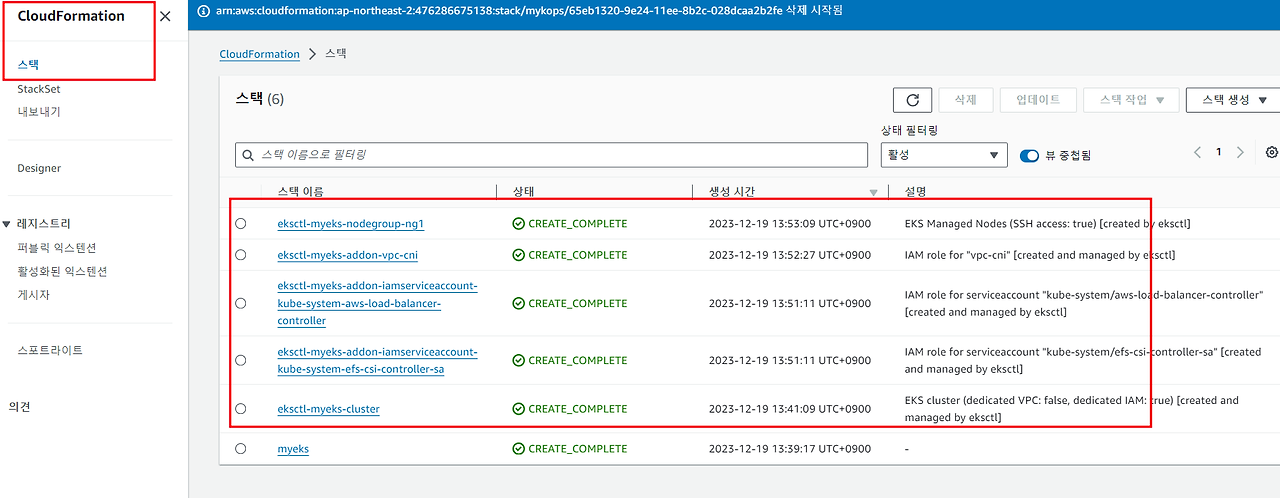Screen dimensions: 1280x498
Task: Go to next page arrow
Action: tap(1240, 153)
